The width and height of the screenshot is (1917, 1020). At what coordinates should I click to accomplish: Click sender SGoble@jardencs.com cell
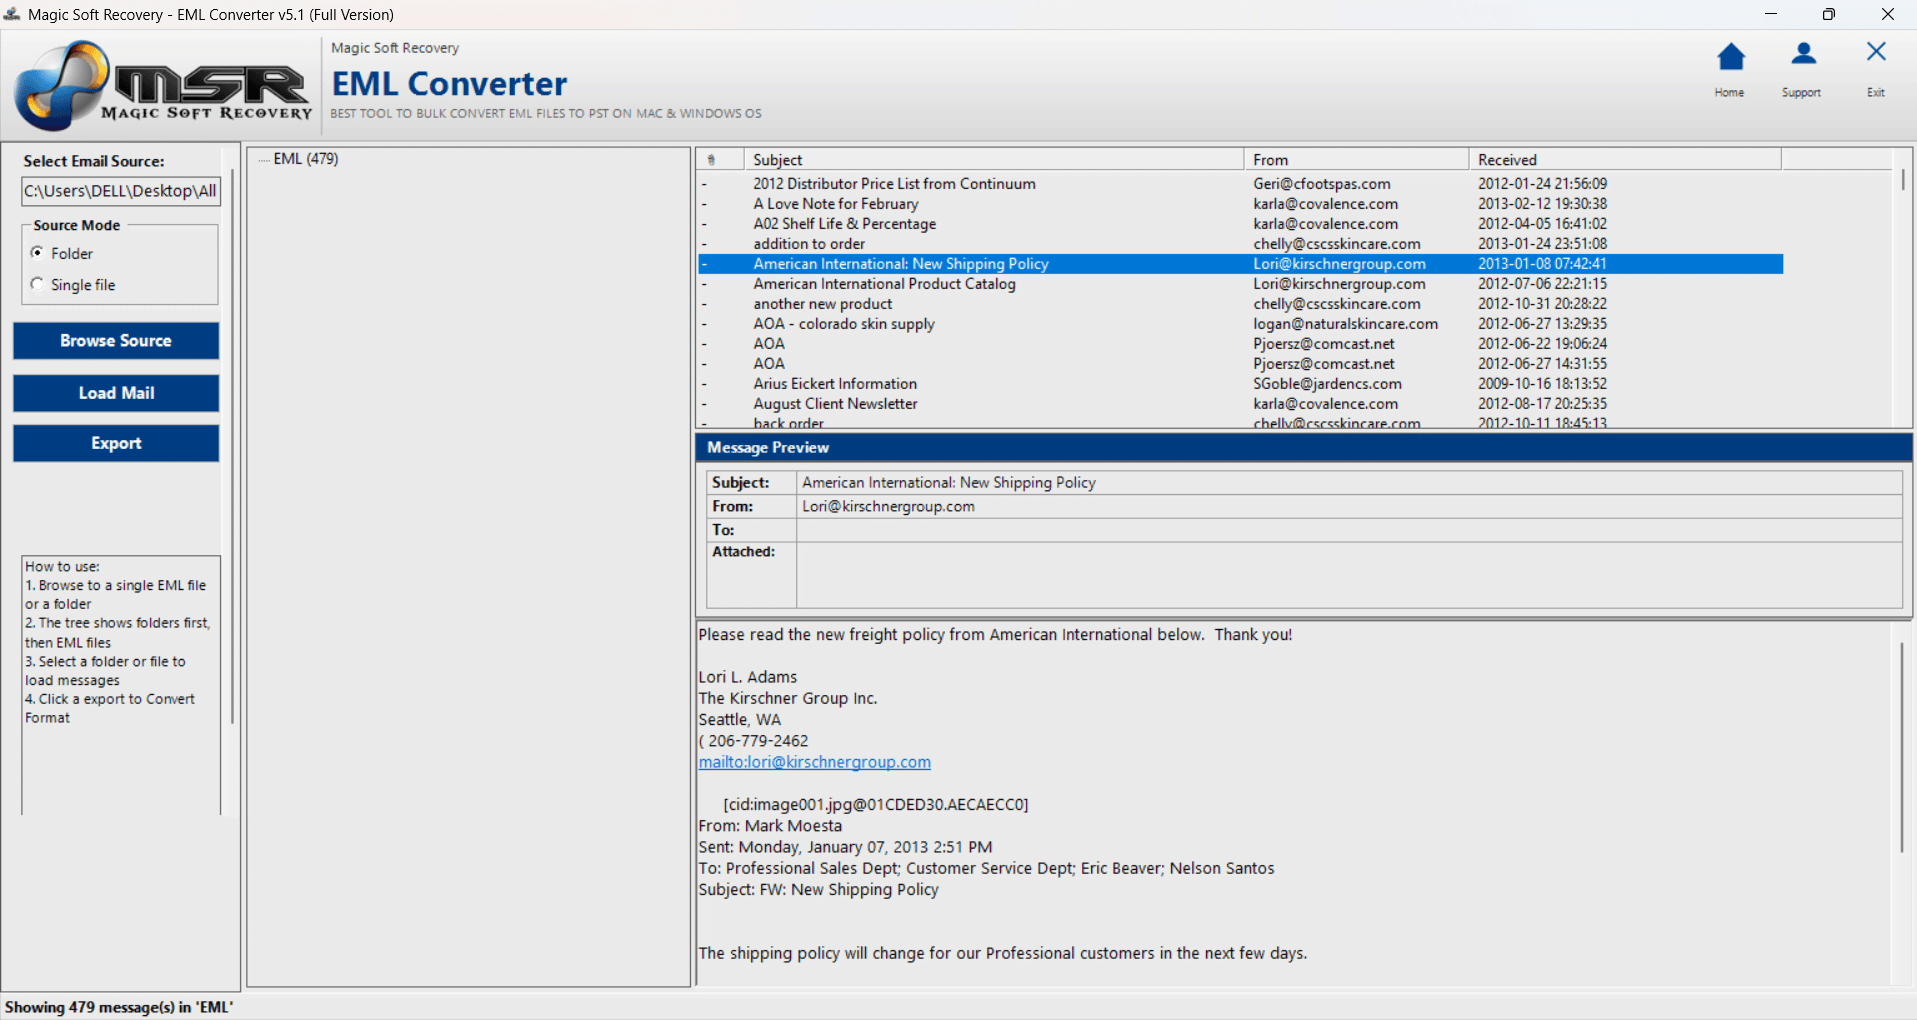[1328, 384]
